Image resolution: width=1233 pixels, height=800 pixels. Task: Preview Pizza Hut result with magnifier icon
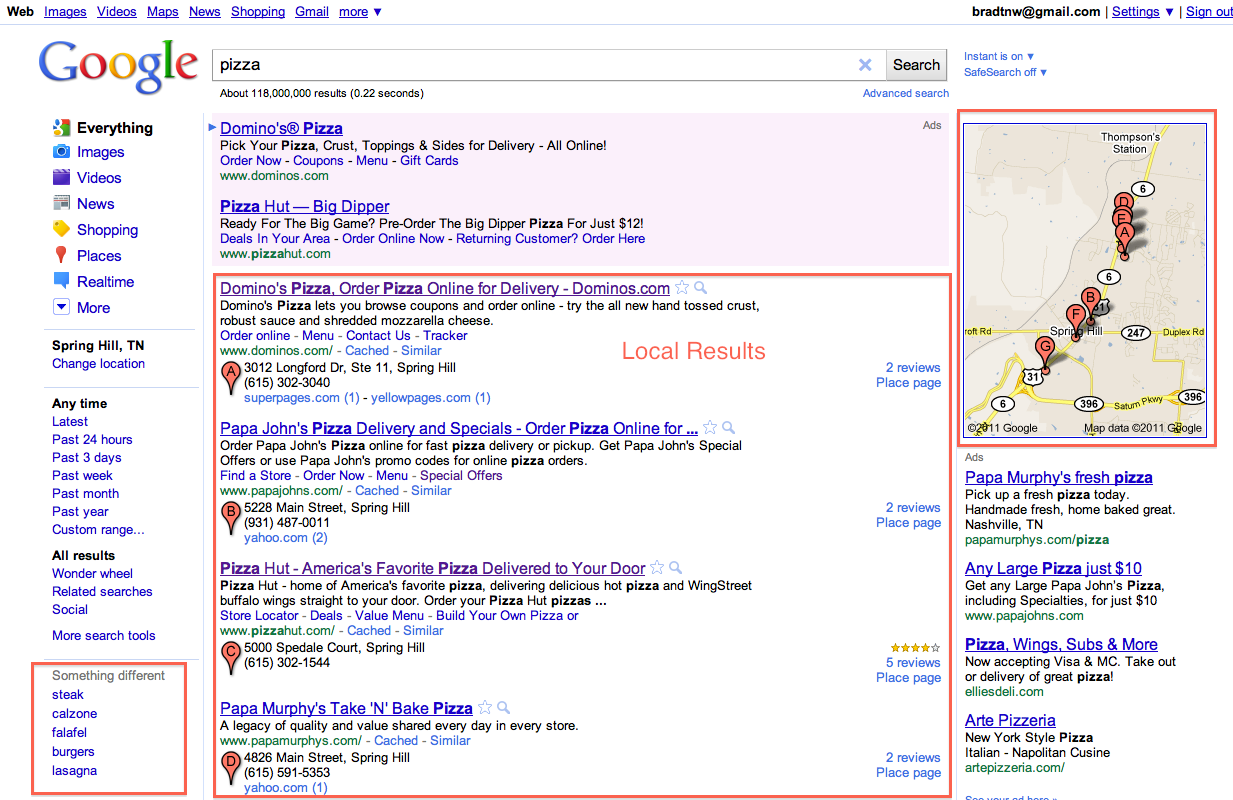tap(677, 568)
